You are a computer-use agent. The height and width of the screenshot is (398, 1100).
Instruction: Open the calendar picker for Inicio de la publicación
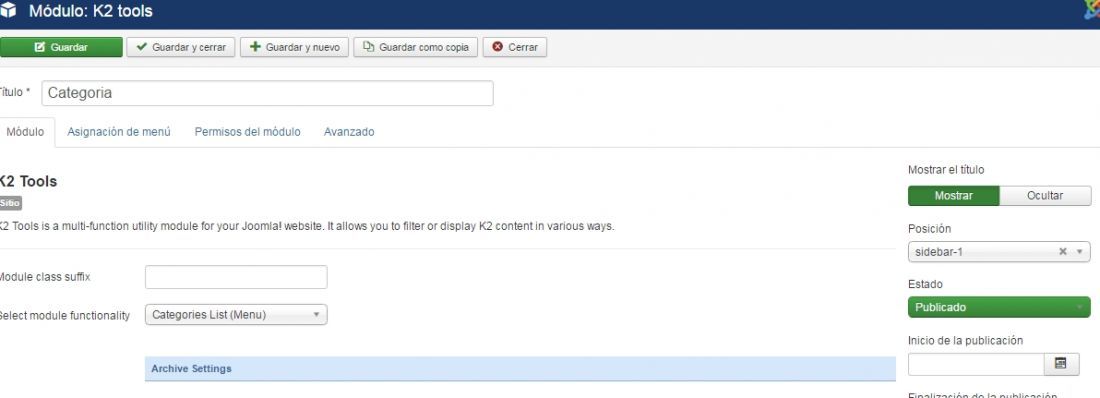pos(1061,364)
